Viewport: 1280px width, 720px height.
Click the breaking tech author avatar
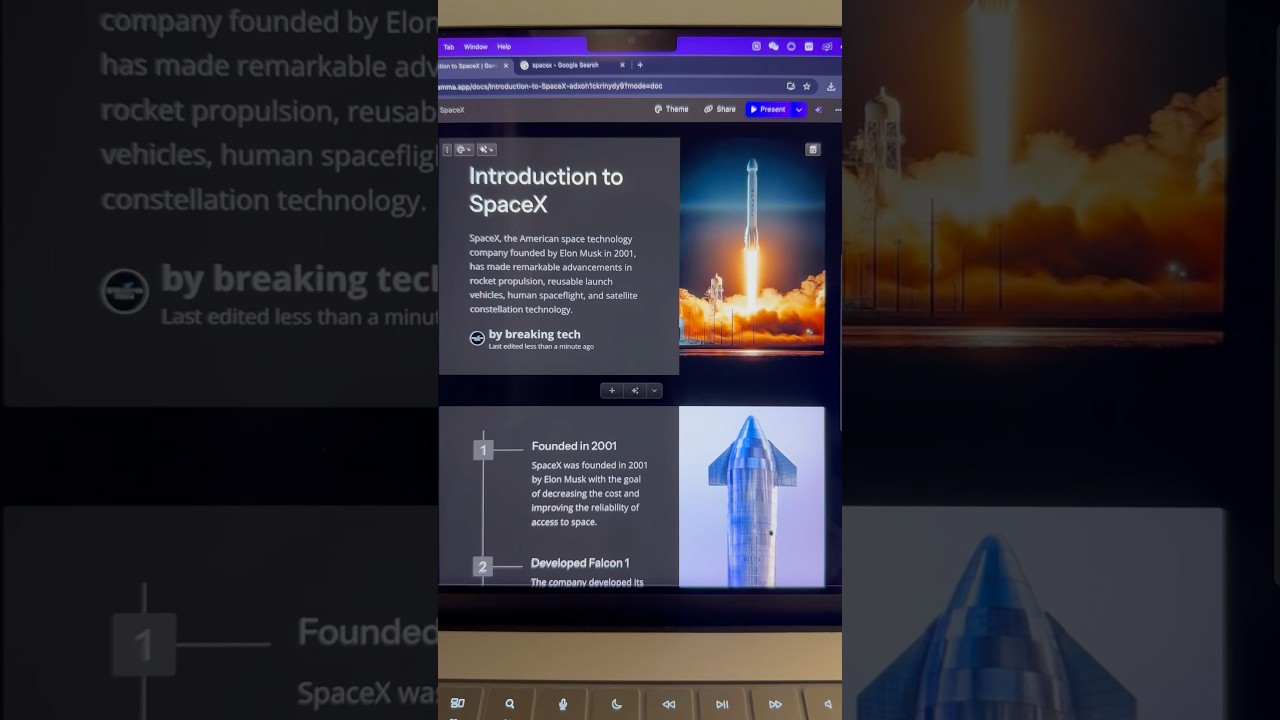(477, 338)
